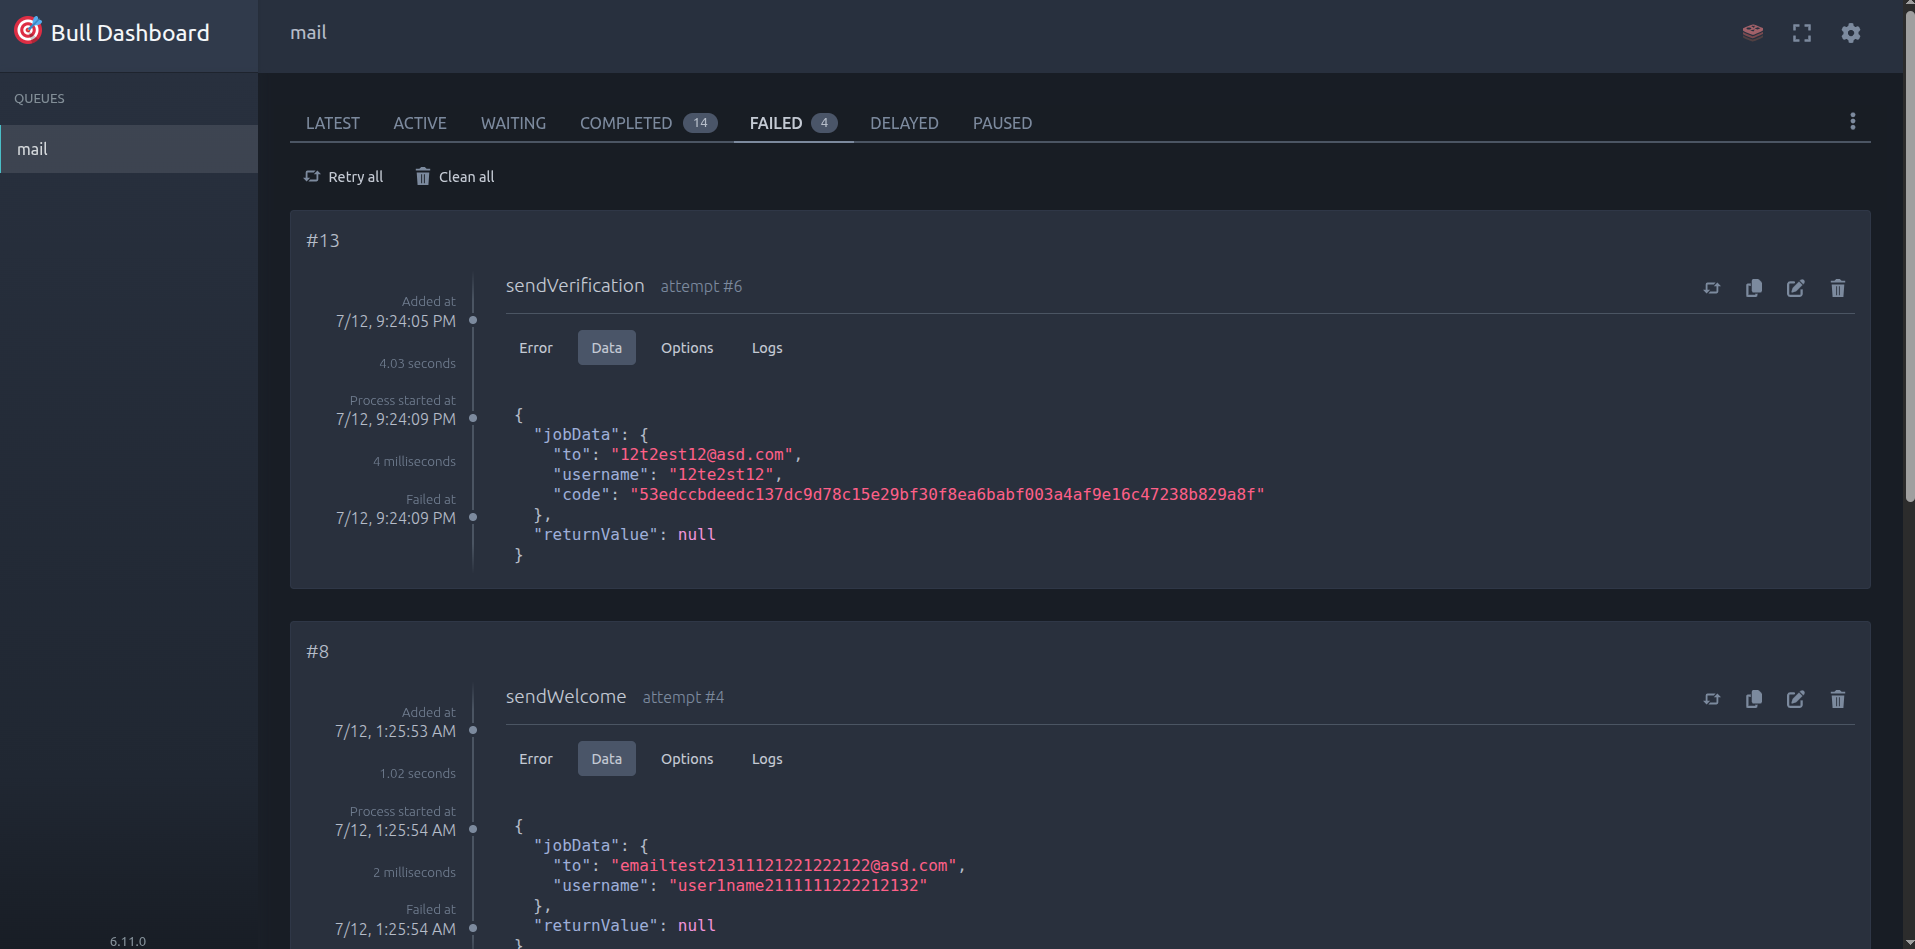Click username value user1name2111111222212132

[798, 886]
